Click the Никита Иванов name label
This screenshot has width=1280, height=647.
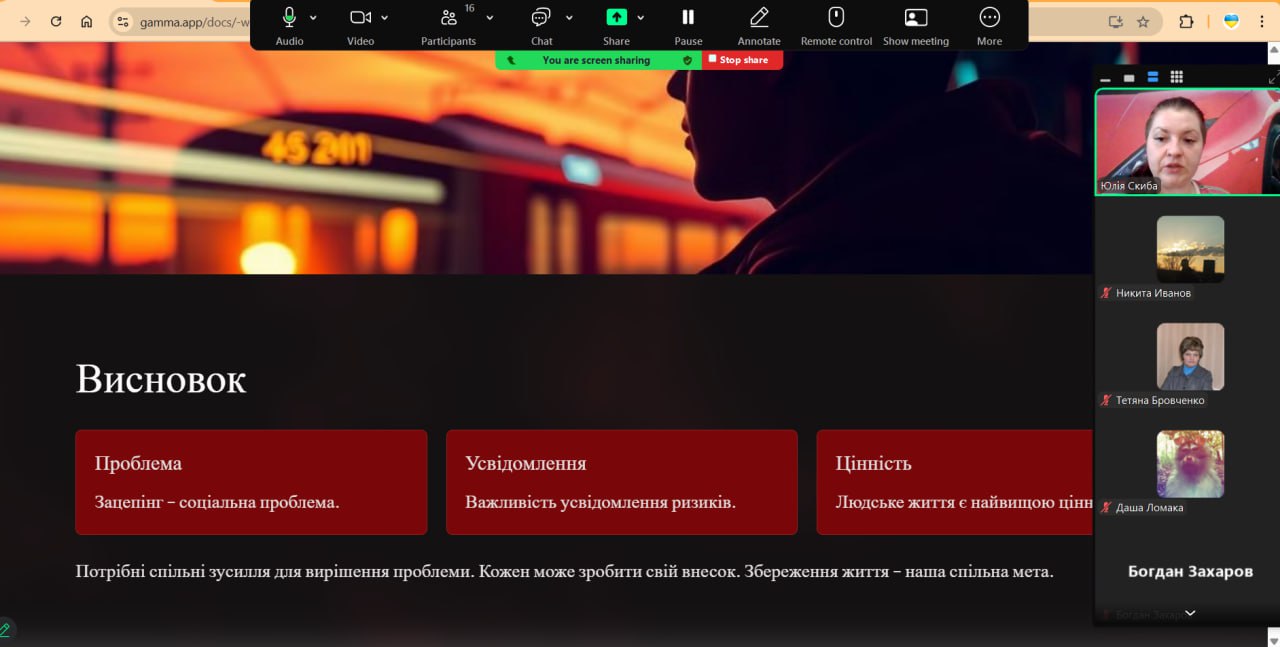coord(1153,293)
